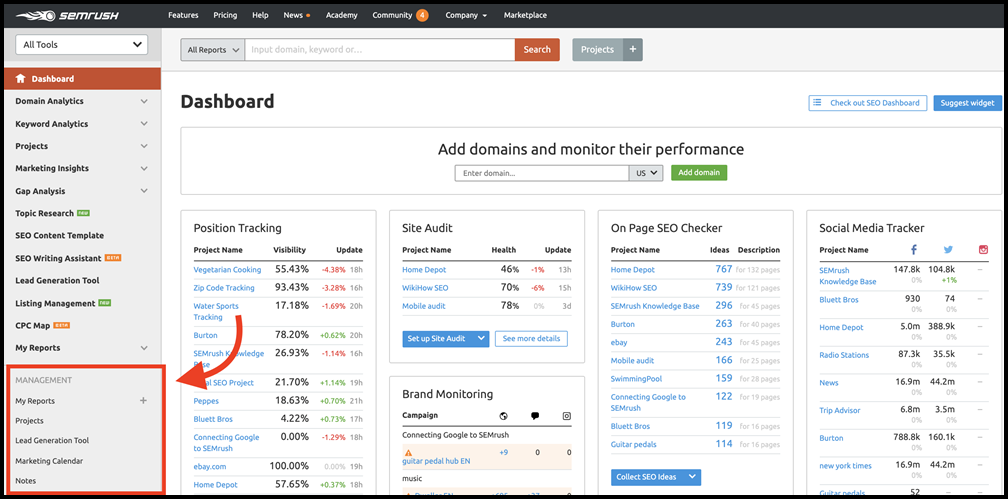Open Mobile audit in Site Audit widget
Screen dimensions: 1008x499
(424, 306)
